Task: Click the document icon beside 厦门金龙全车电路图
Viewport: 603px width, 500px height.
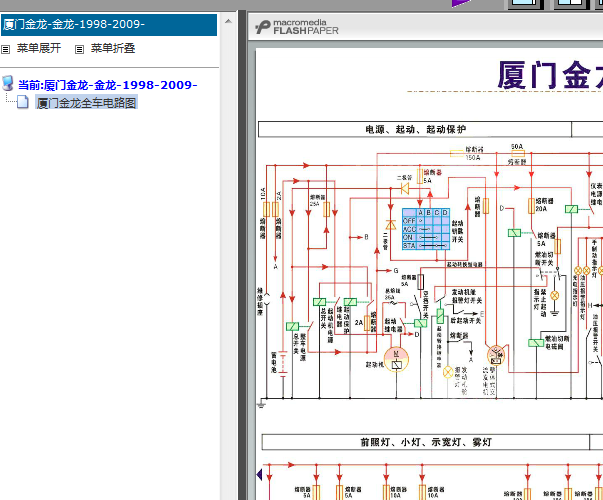Action: (x=23, y=102)
